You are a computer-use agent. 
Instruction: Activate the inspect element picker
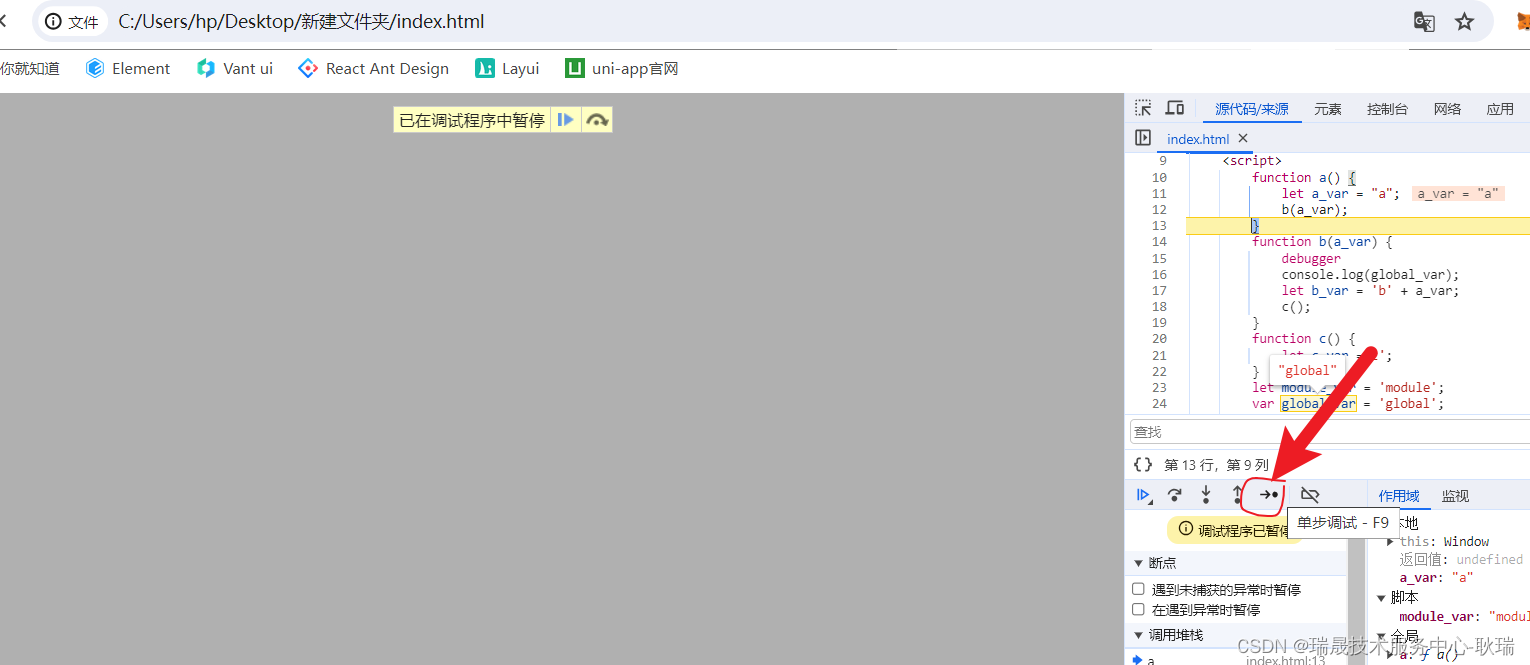[1143, 108]
